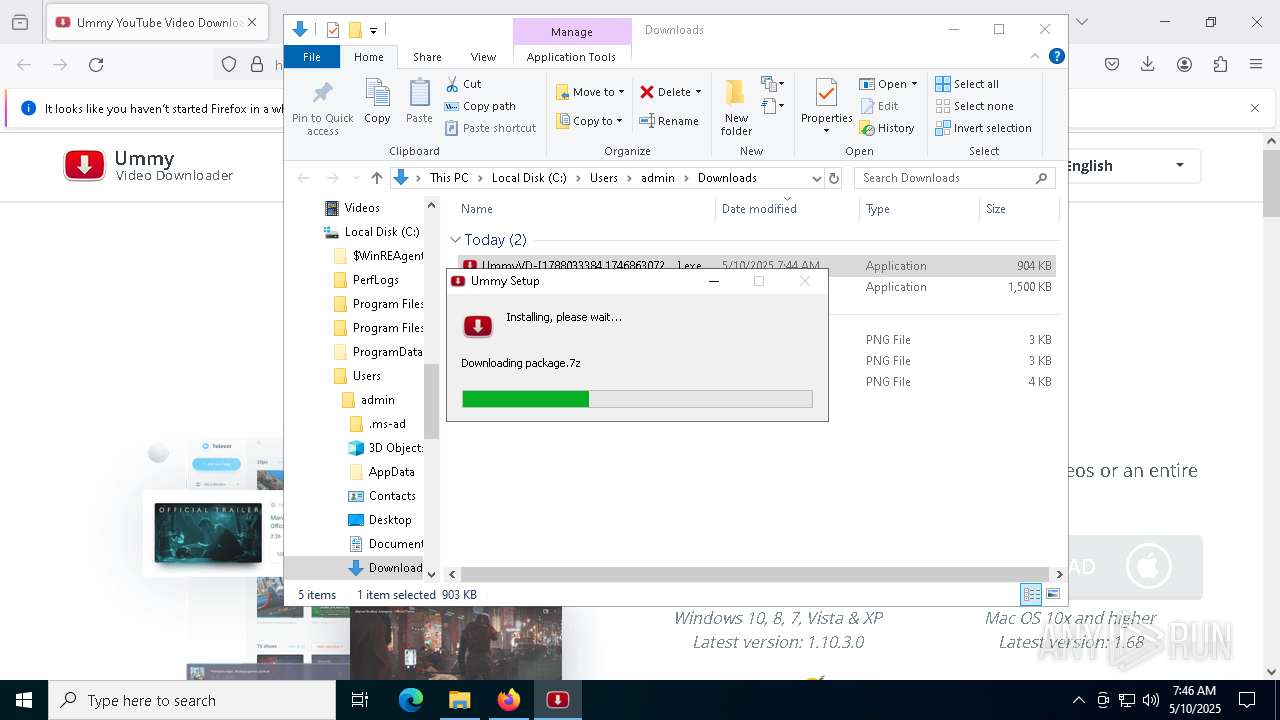
Task: Switch to large icons view layout icon
Action: coord(1052,594)
